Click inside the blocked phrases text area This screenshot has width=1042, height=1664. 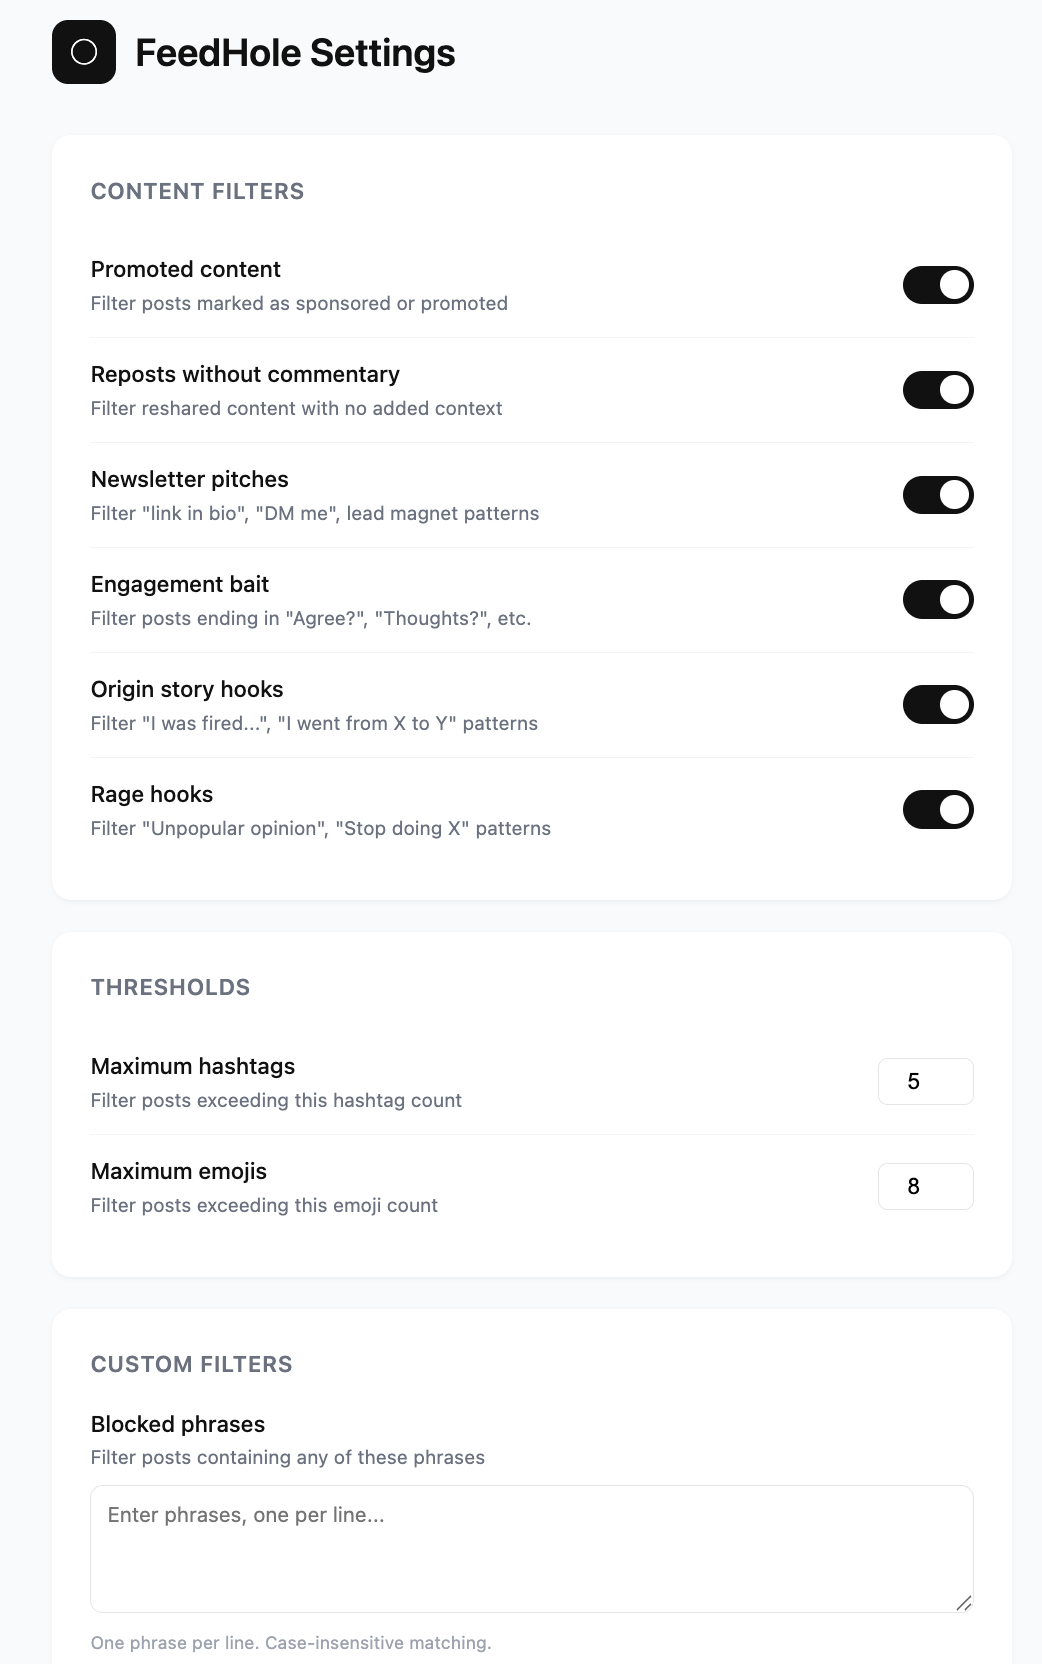531,1545
